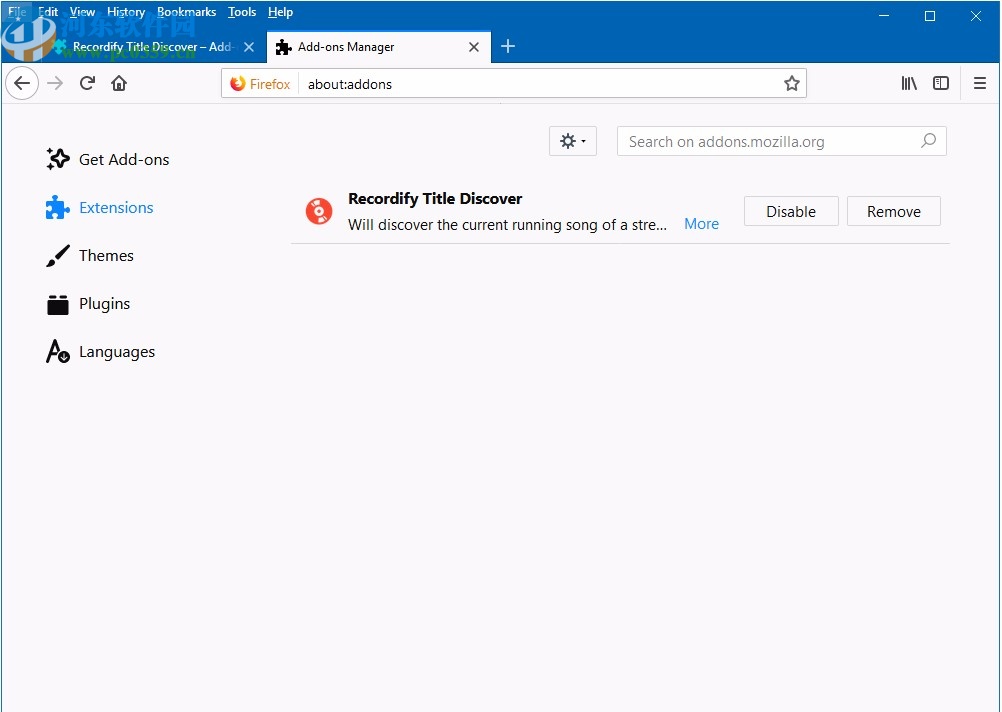1002x712 pixels.
Task: Focus the addons.mozilla.org search field
Action: 770,142
